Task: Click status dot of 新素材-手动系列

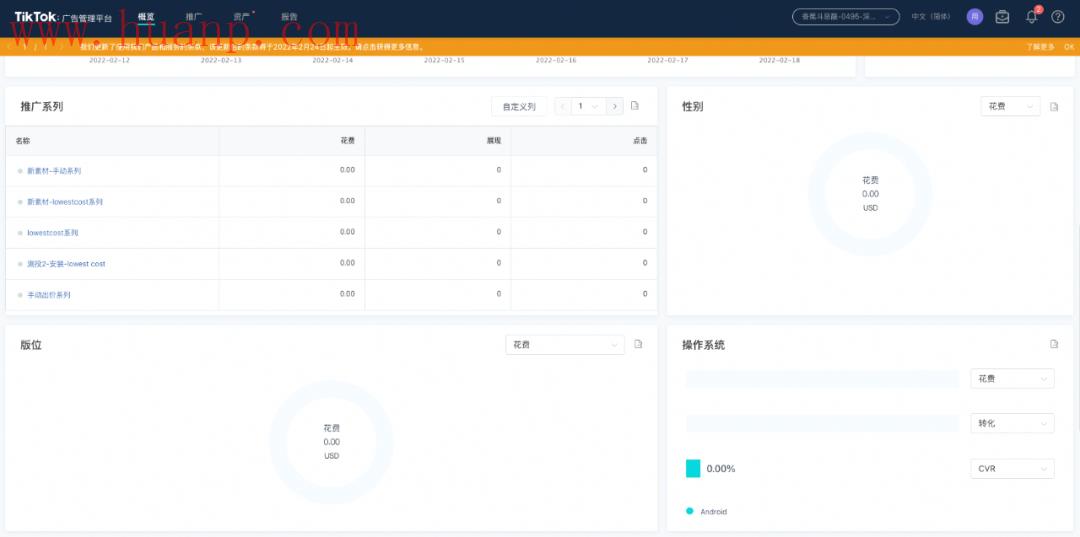Action: tap(20, 171)
